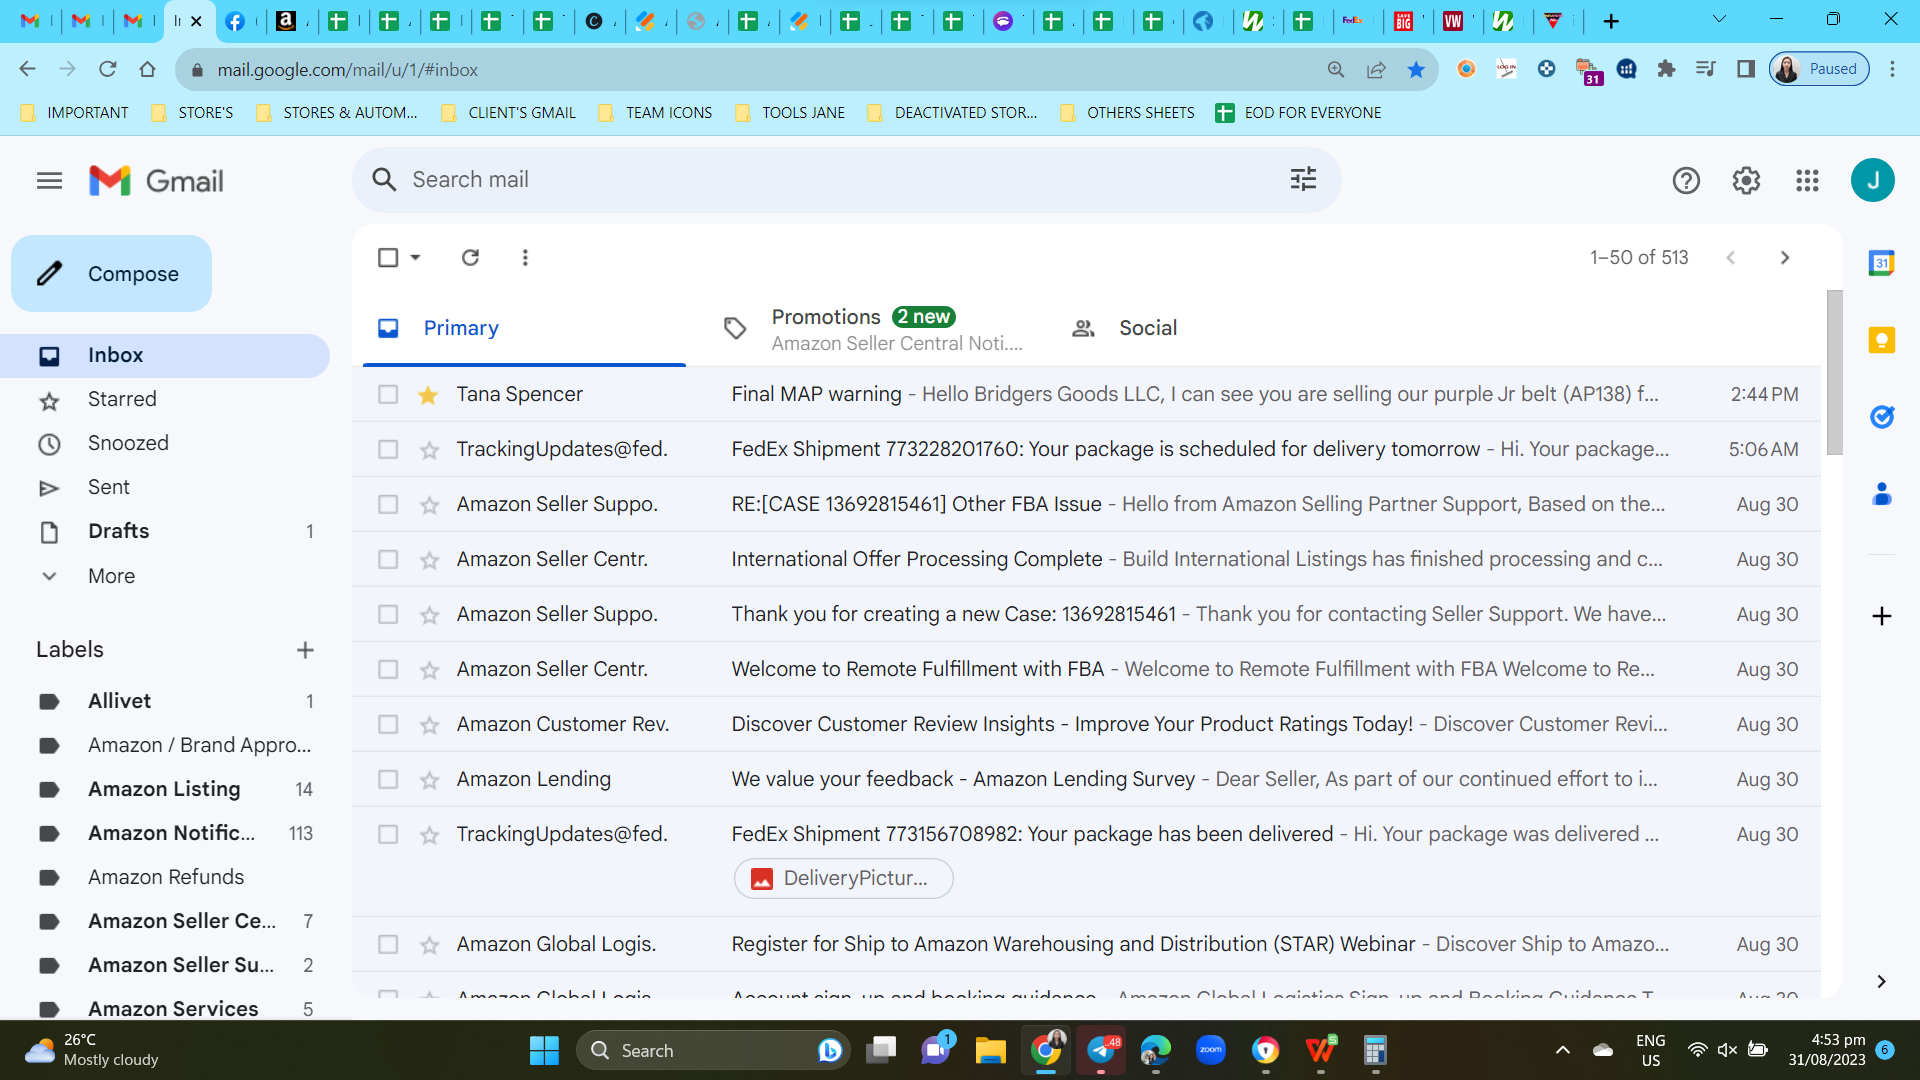Open STORE'S bookmarks folder
The height and width of the screenshot is (1080, 1920).
[x=193, y=113]
